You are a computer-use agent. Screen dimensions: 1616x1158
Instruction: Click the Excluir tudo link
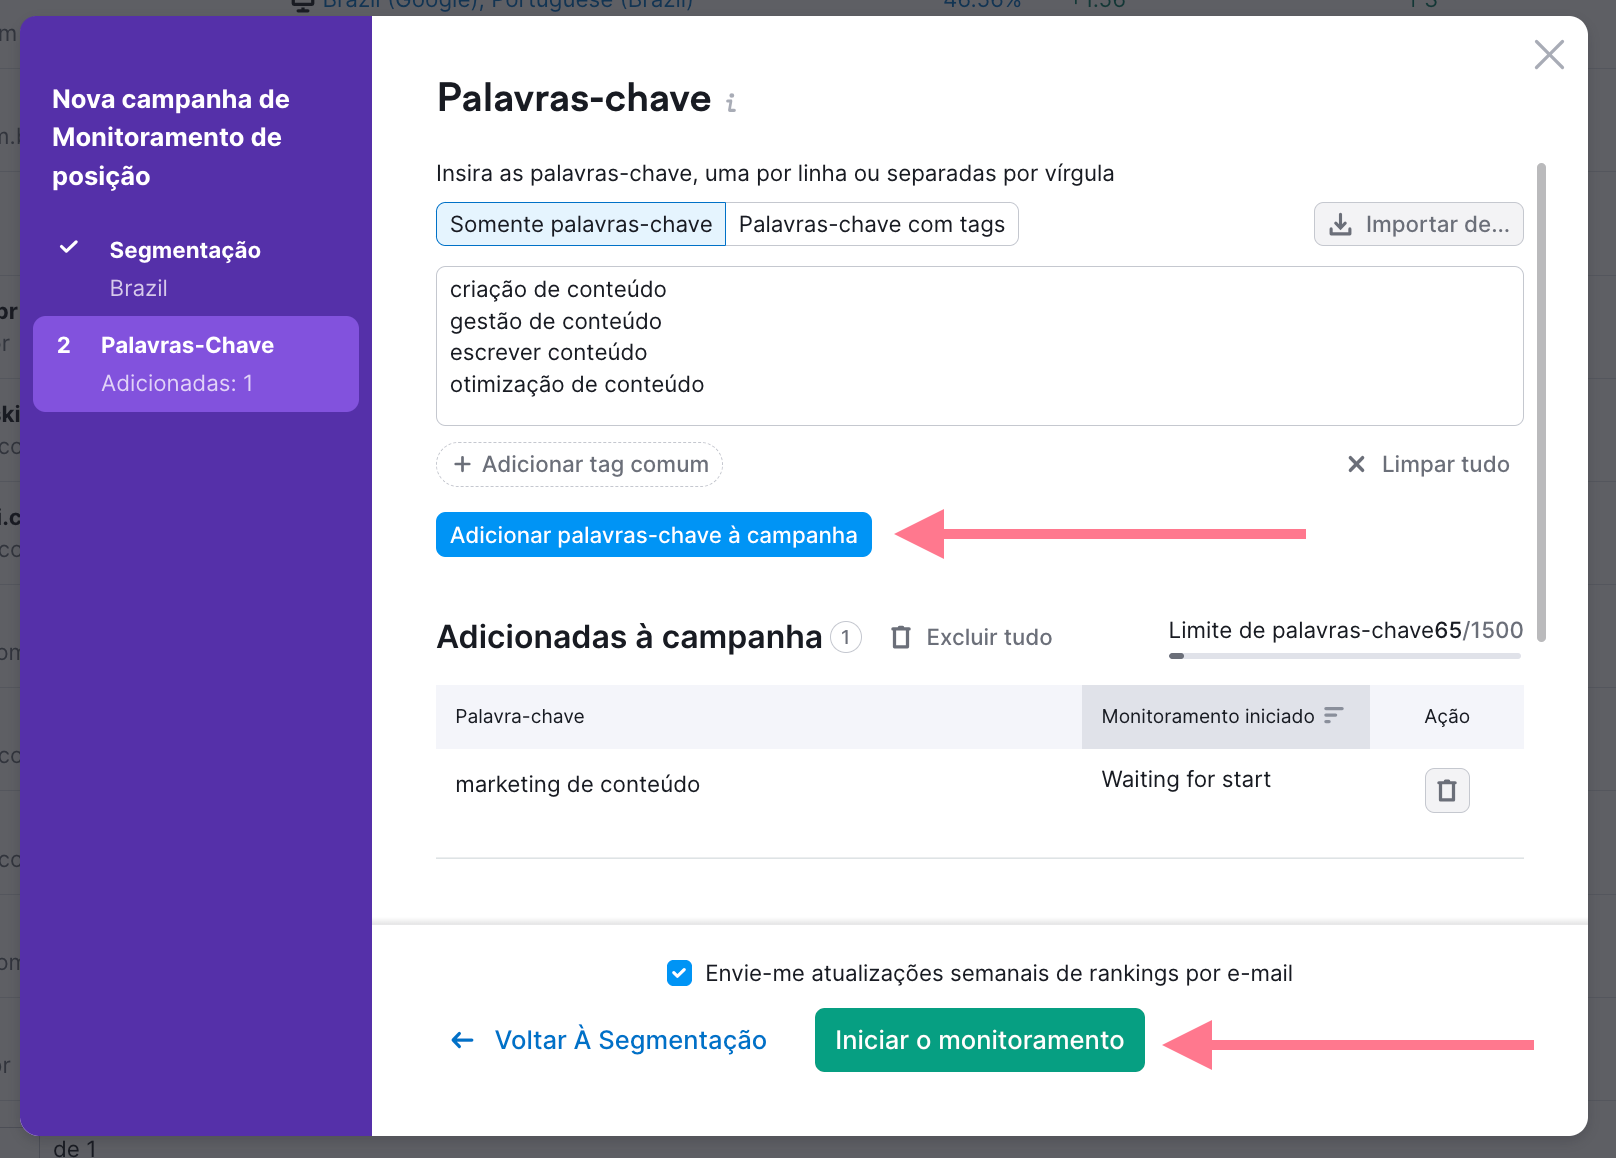tap(989, 637)
